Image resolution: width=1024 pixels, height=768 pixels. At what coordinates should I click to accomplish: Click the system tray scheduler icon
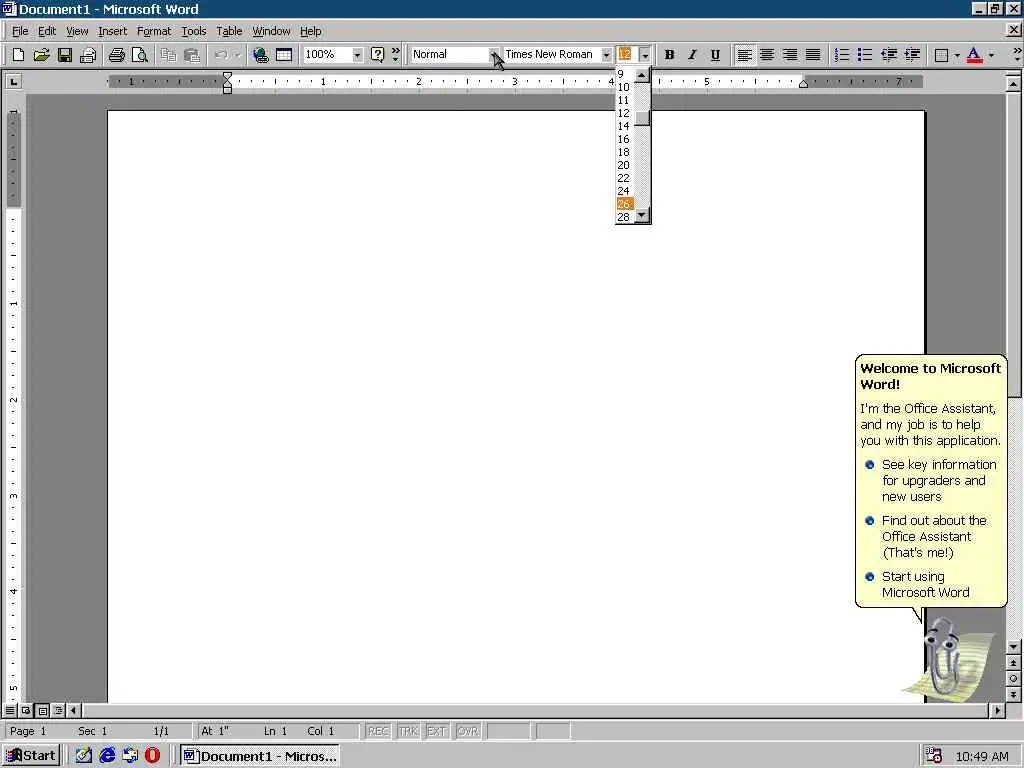tap(933, 756)
